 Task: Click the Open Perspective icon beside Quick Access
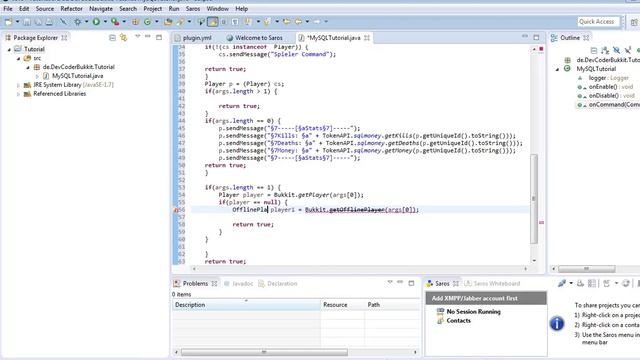pyautogui.click(x=634, y=22)
